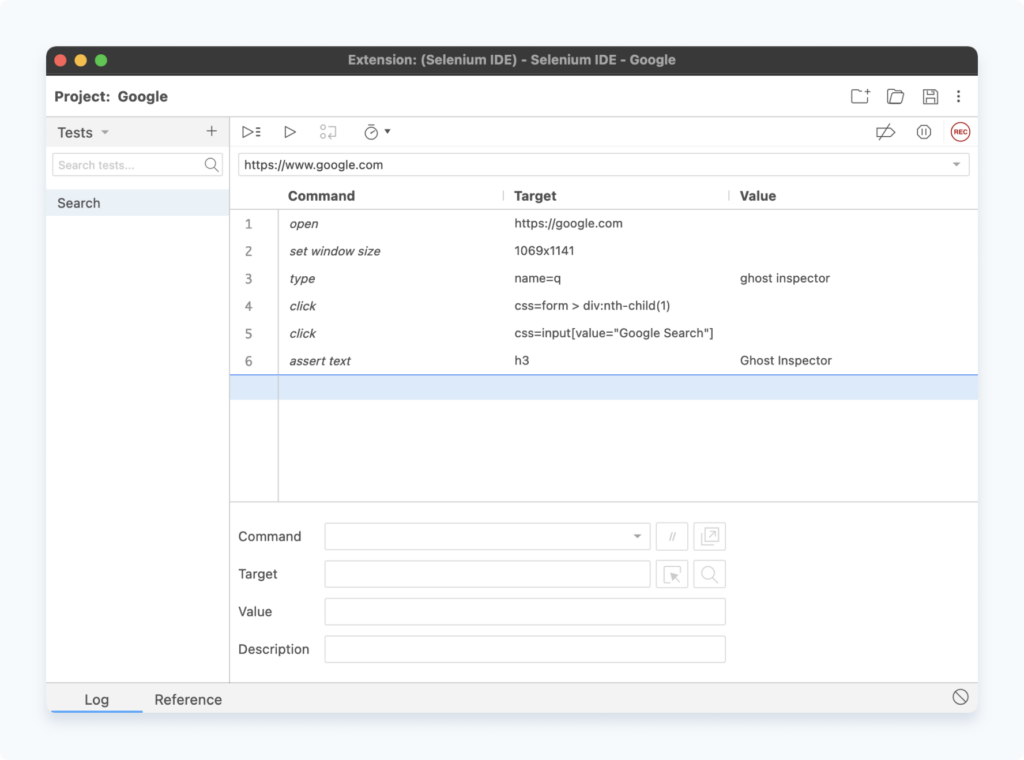This screenshot has height=760, width=1024.
Task: Run current test play icon
Action: (x=290, y=132)
